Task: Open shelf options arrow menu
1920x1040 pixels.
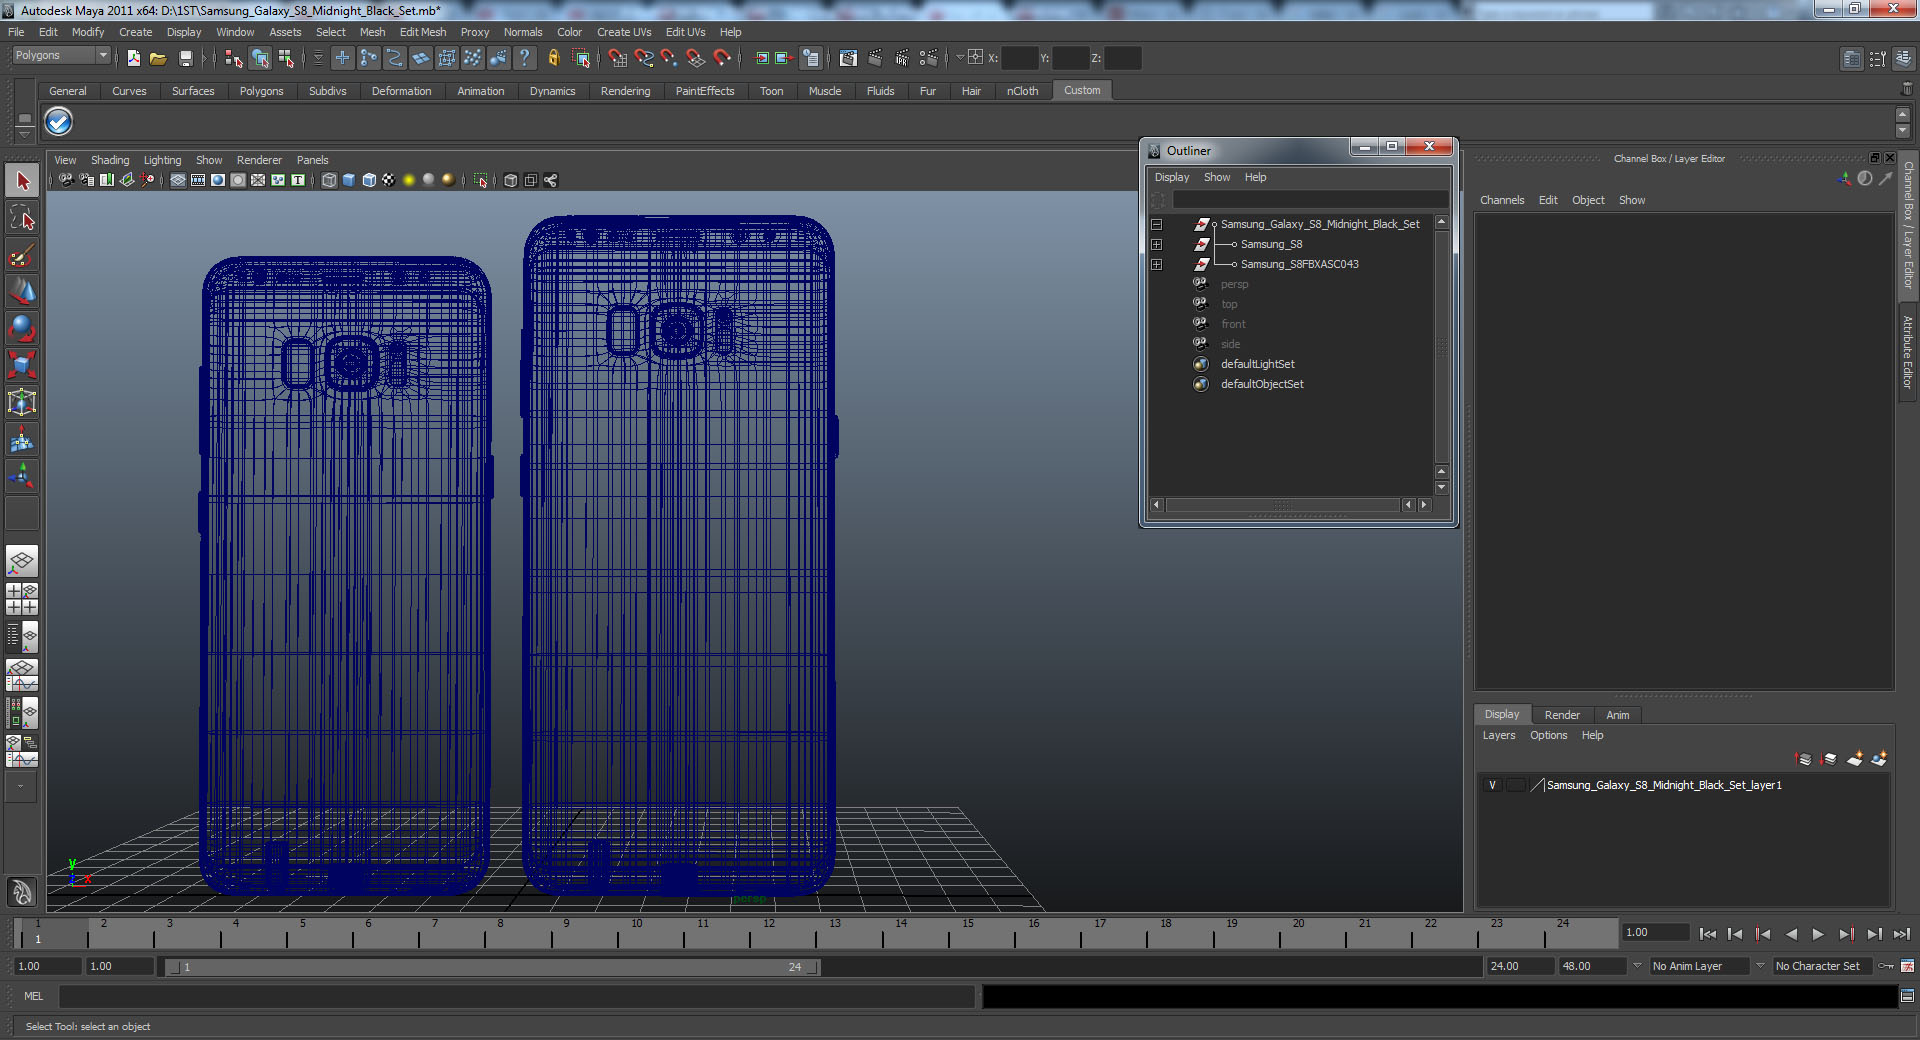Action: pyautogui.click(x=24, y=135)
